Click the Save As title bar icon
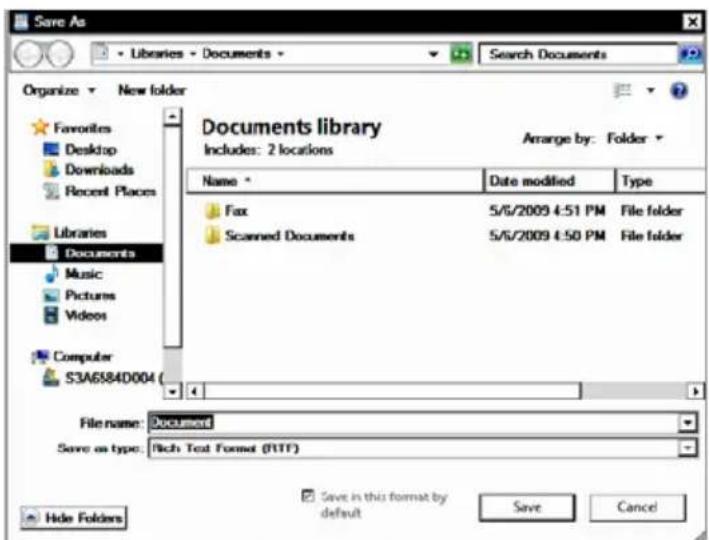 pyautogui.click(x=21, y=22)
